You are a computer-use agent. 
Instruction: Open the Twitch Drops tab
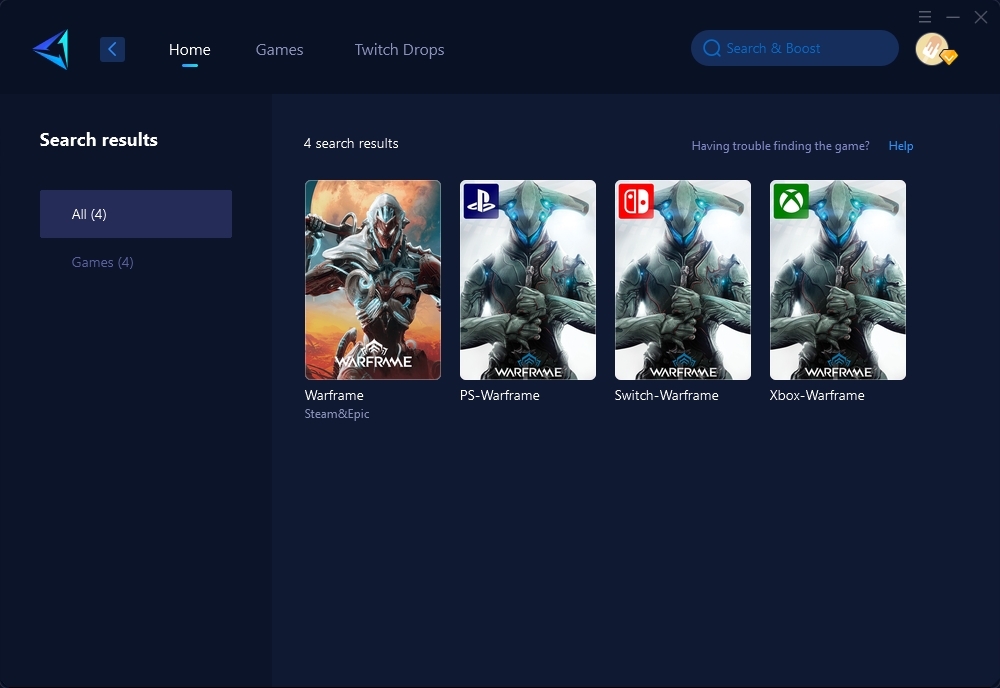(399, 50)
